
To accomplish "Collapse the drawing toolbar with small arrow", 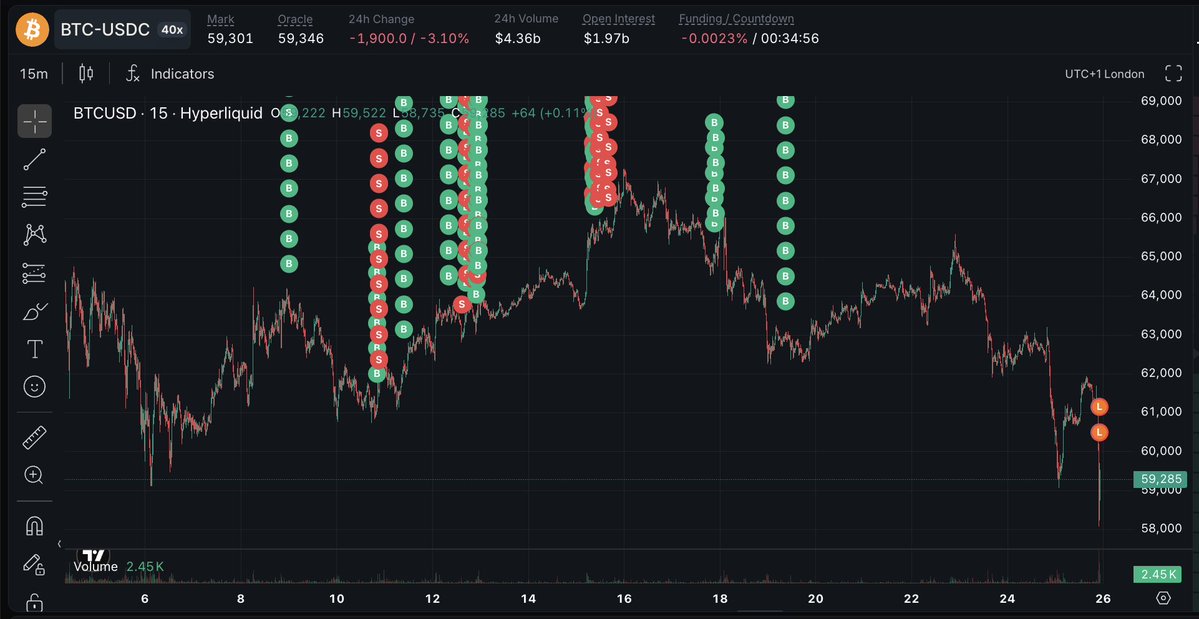I will coord(60,544).
